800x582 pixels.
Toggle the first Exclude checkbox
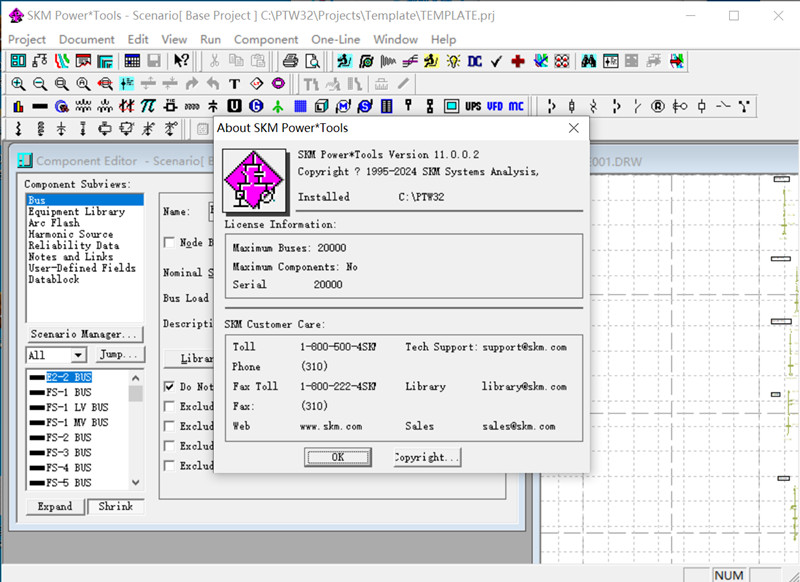[169, 406]
